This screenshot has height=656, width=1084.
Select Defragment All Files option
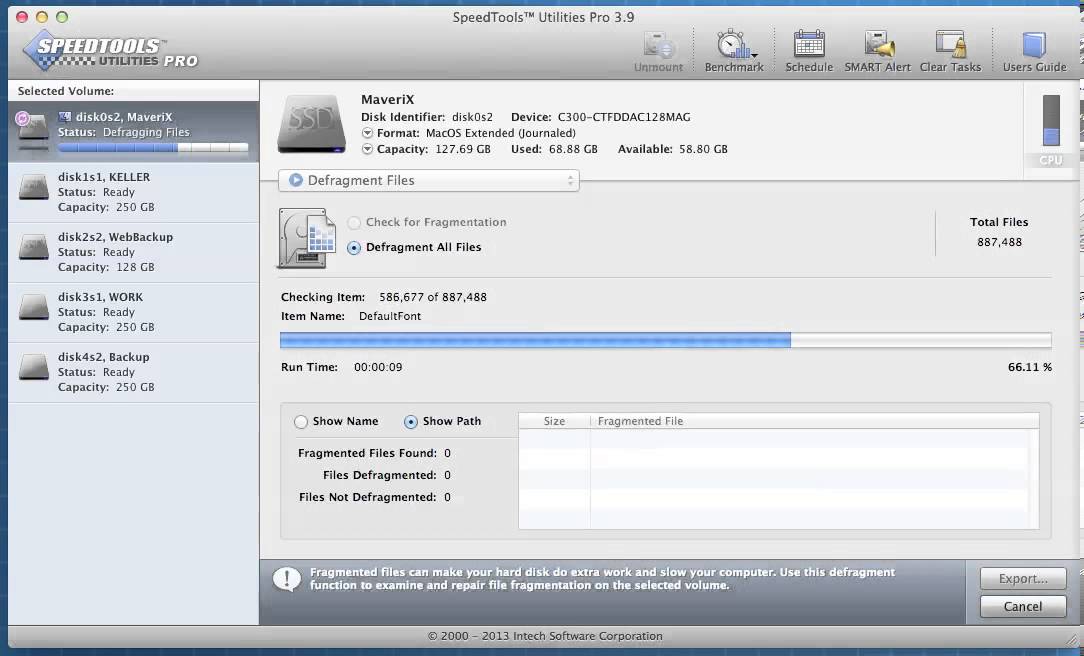click(354, 247)
